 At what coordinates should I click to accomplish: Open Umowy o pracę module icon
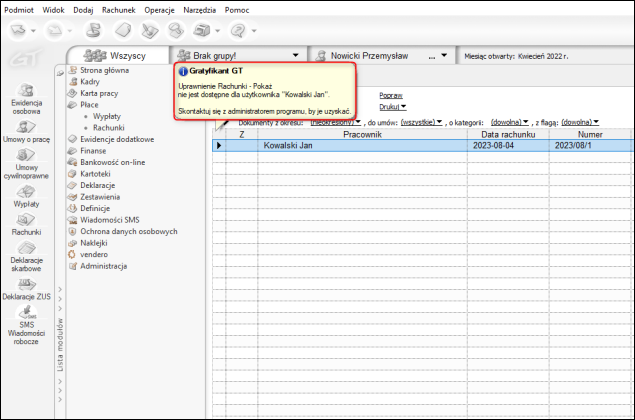[x=26, y=132]
